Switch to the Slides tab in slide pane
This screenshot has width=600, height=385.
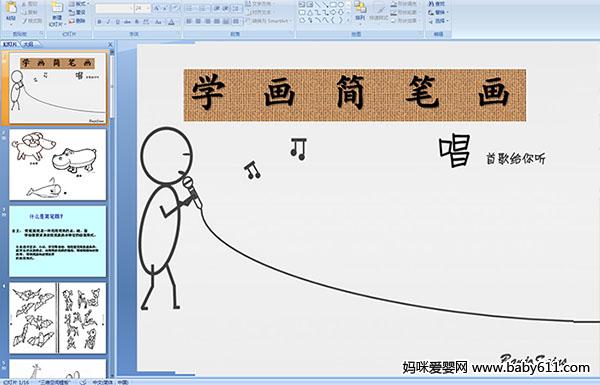(10, 44)
